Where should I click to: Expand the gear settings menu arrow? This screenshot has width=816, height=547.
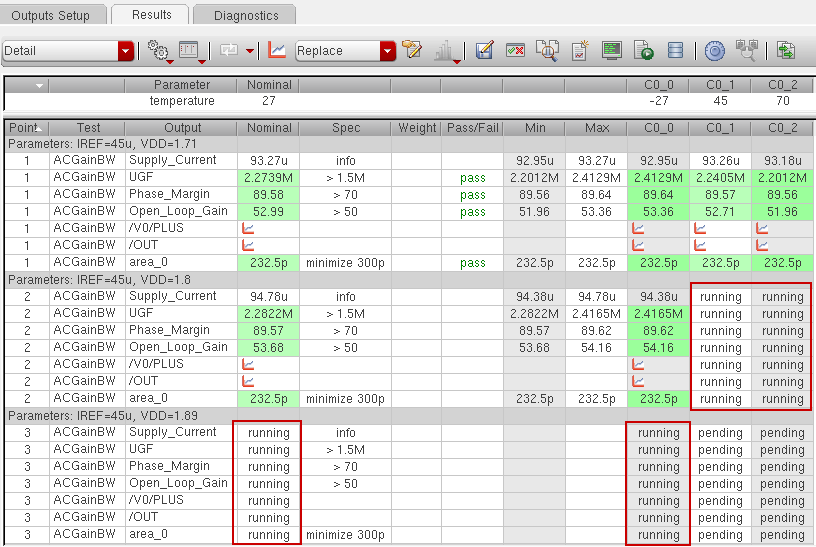[x=168, y=58]
